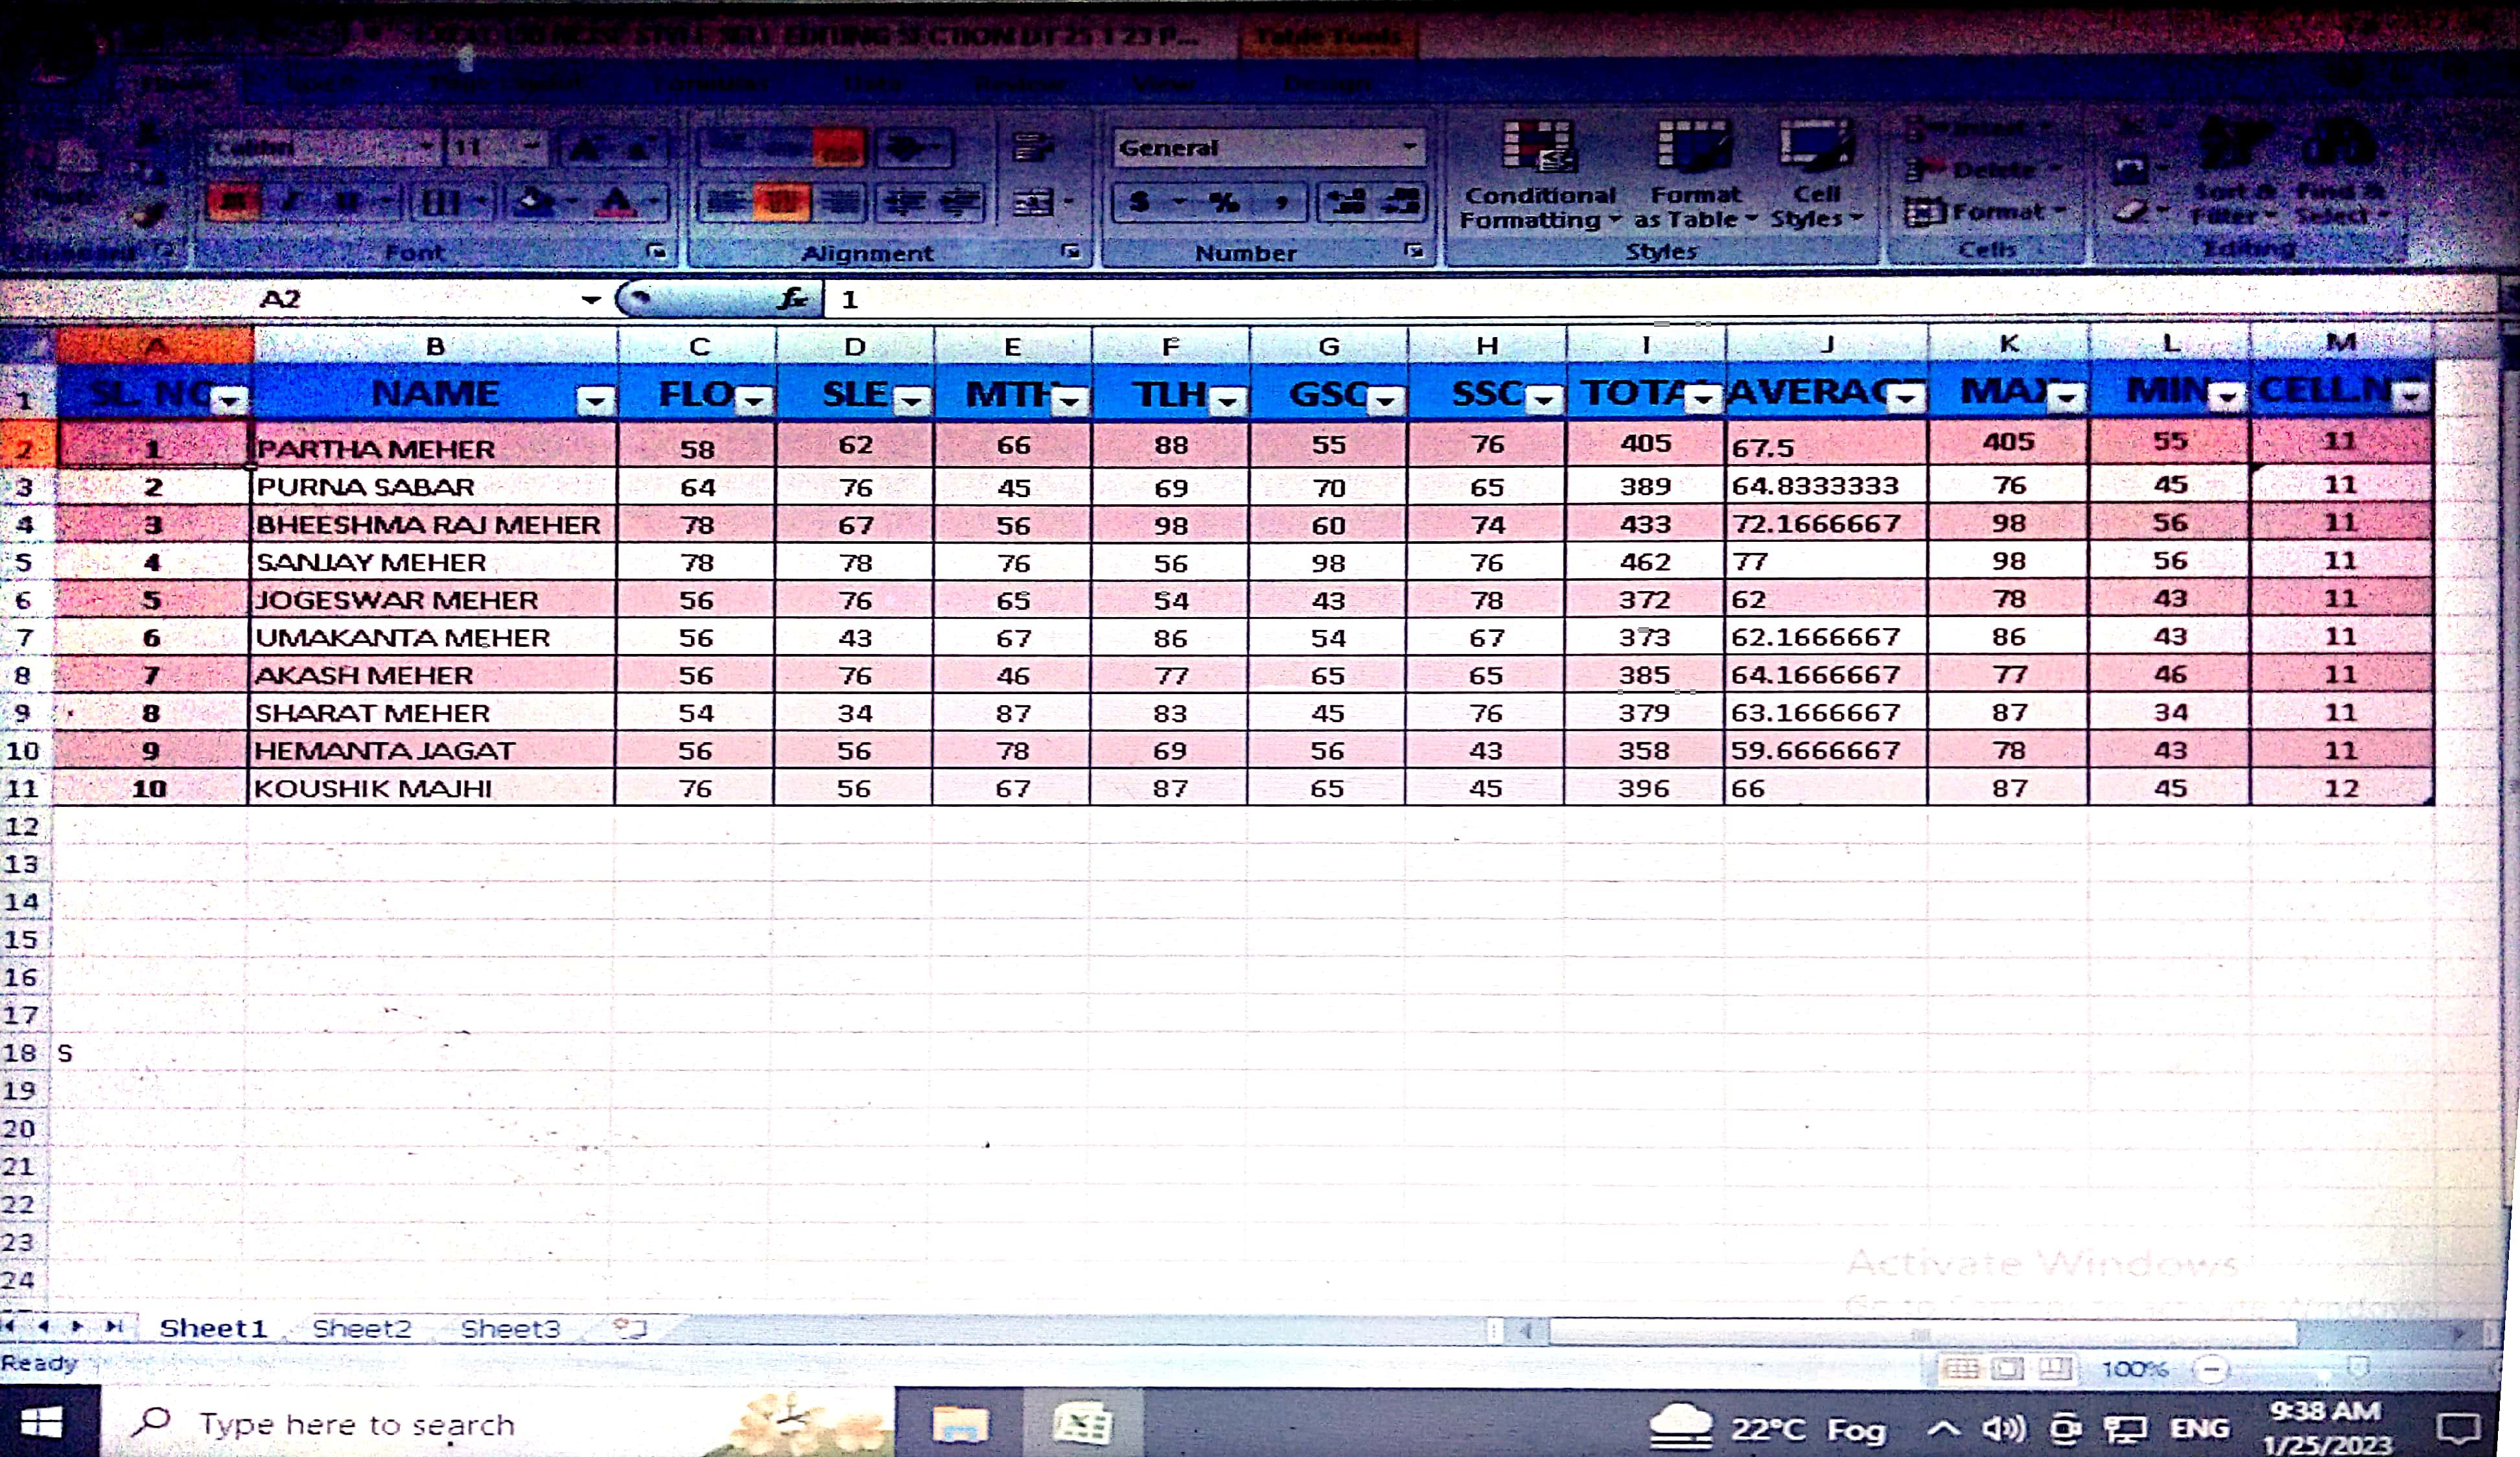
Task: Open NAME column filter dropdown
Action: [x=595, y=402]
